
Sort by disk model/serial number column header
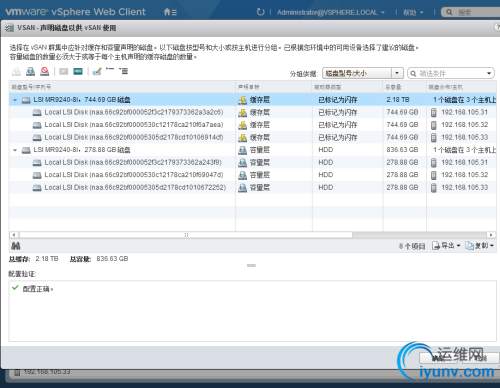[x=122, y=87]
